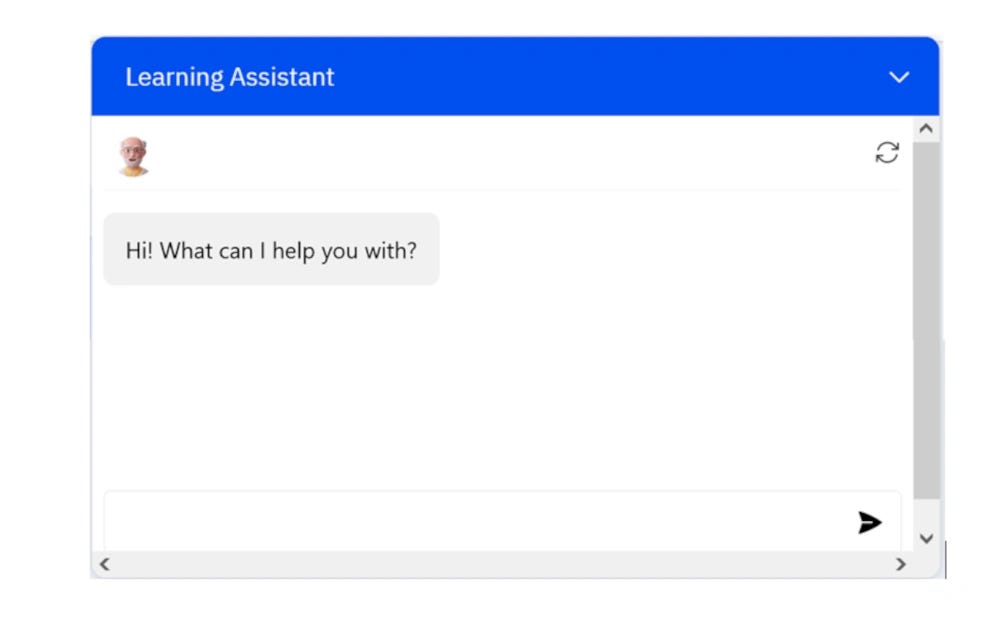The height and width of the screenshot is (619, 1000).
Task: Click the vertical scrollbar thumb
Action: [x=925, y=320]
